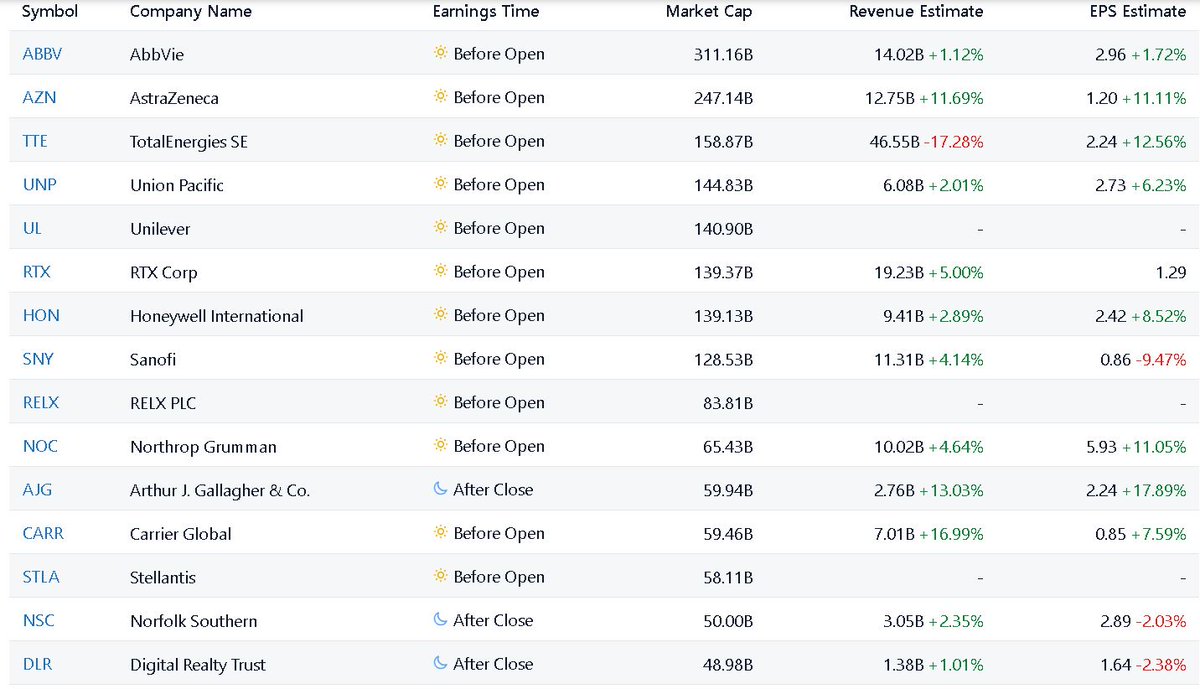Click the sun icon in Unilever row
Viewport: 1200px width, 689px height.
pyautogui.click(x=440, y=227)
